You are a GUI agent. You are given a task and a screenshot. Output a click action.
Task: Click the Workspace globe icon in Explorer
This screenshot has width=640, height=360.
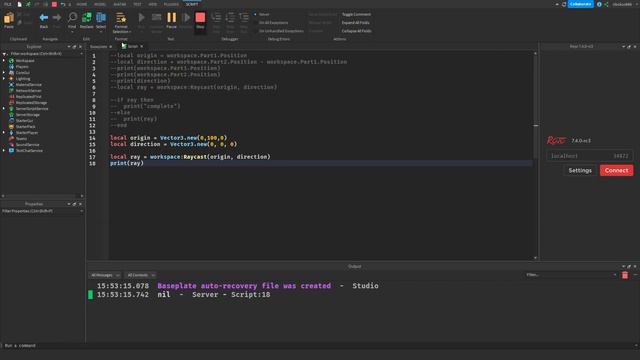(x=11, y=60)
